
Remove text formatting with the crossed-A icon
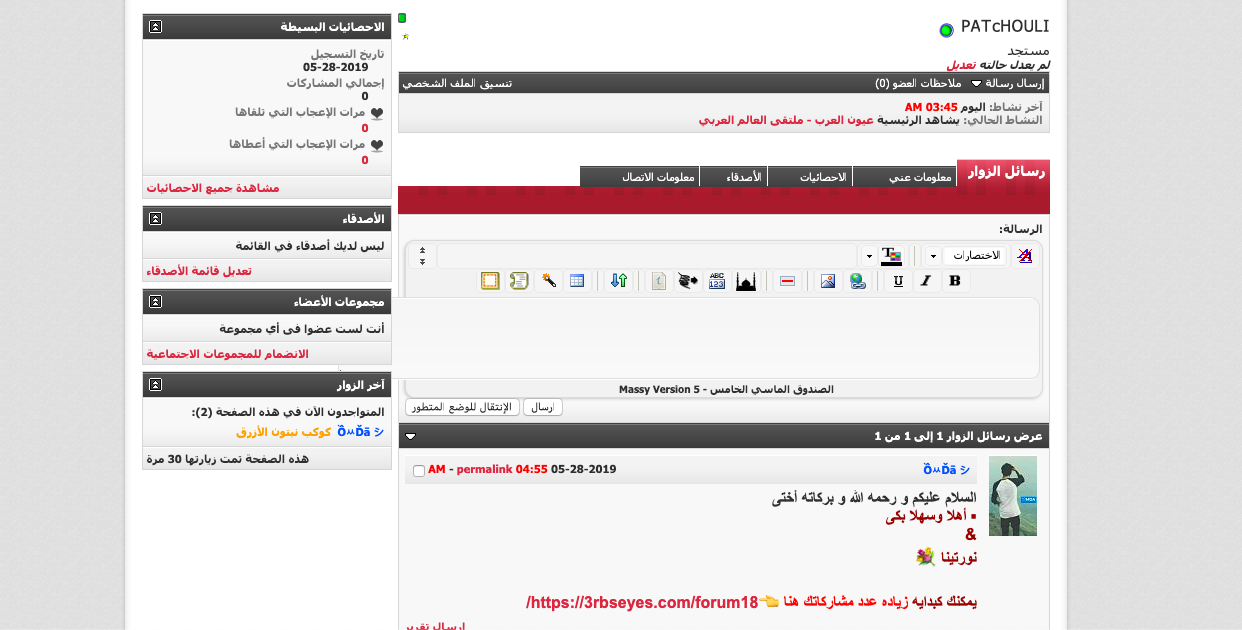point(1025,256)
